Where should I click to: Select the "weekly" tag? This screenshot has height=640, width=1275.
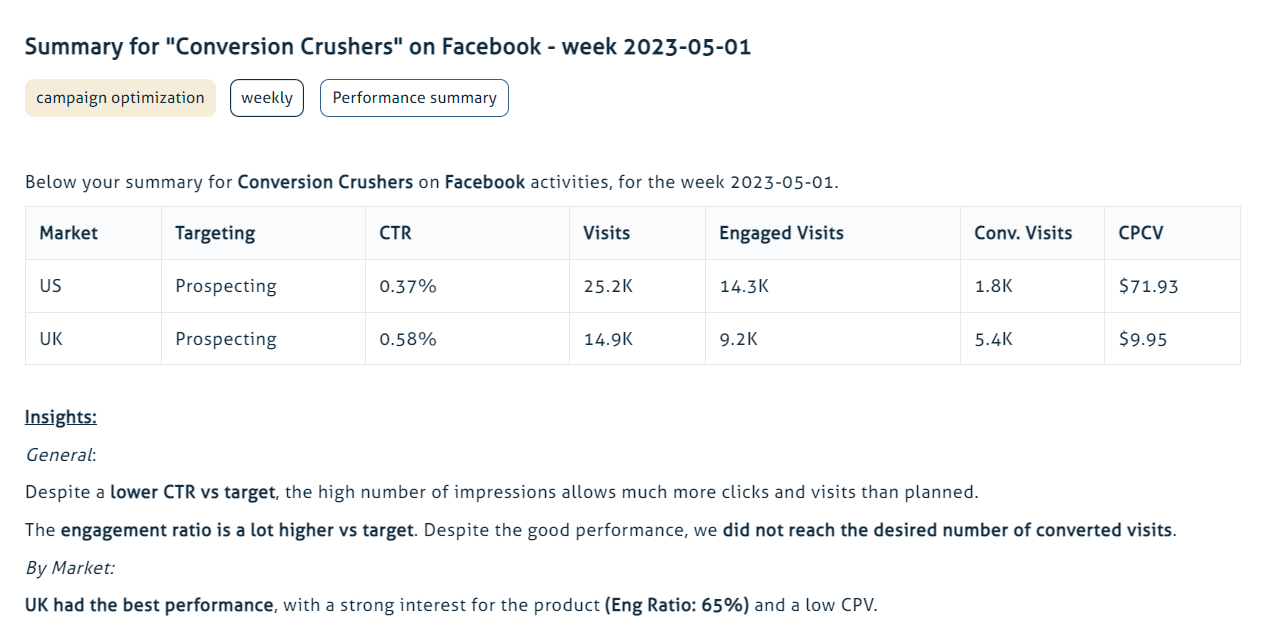tap(267, 98)
